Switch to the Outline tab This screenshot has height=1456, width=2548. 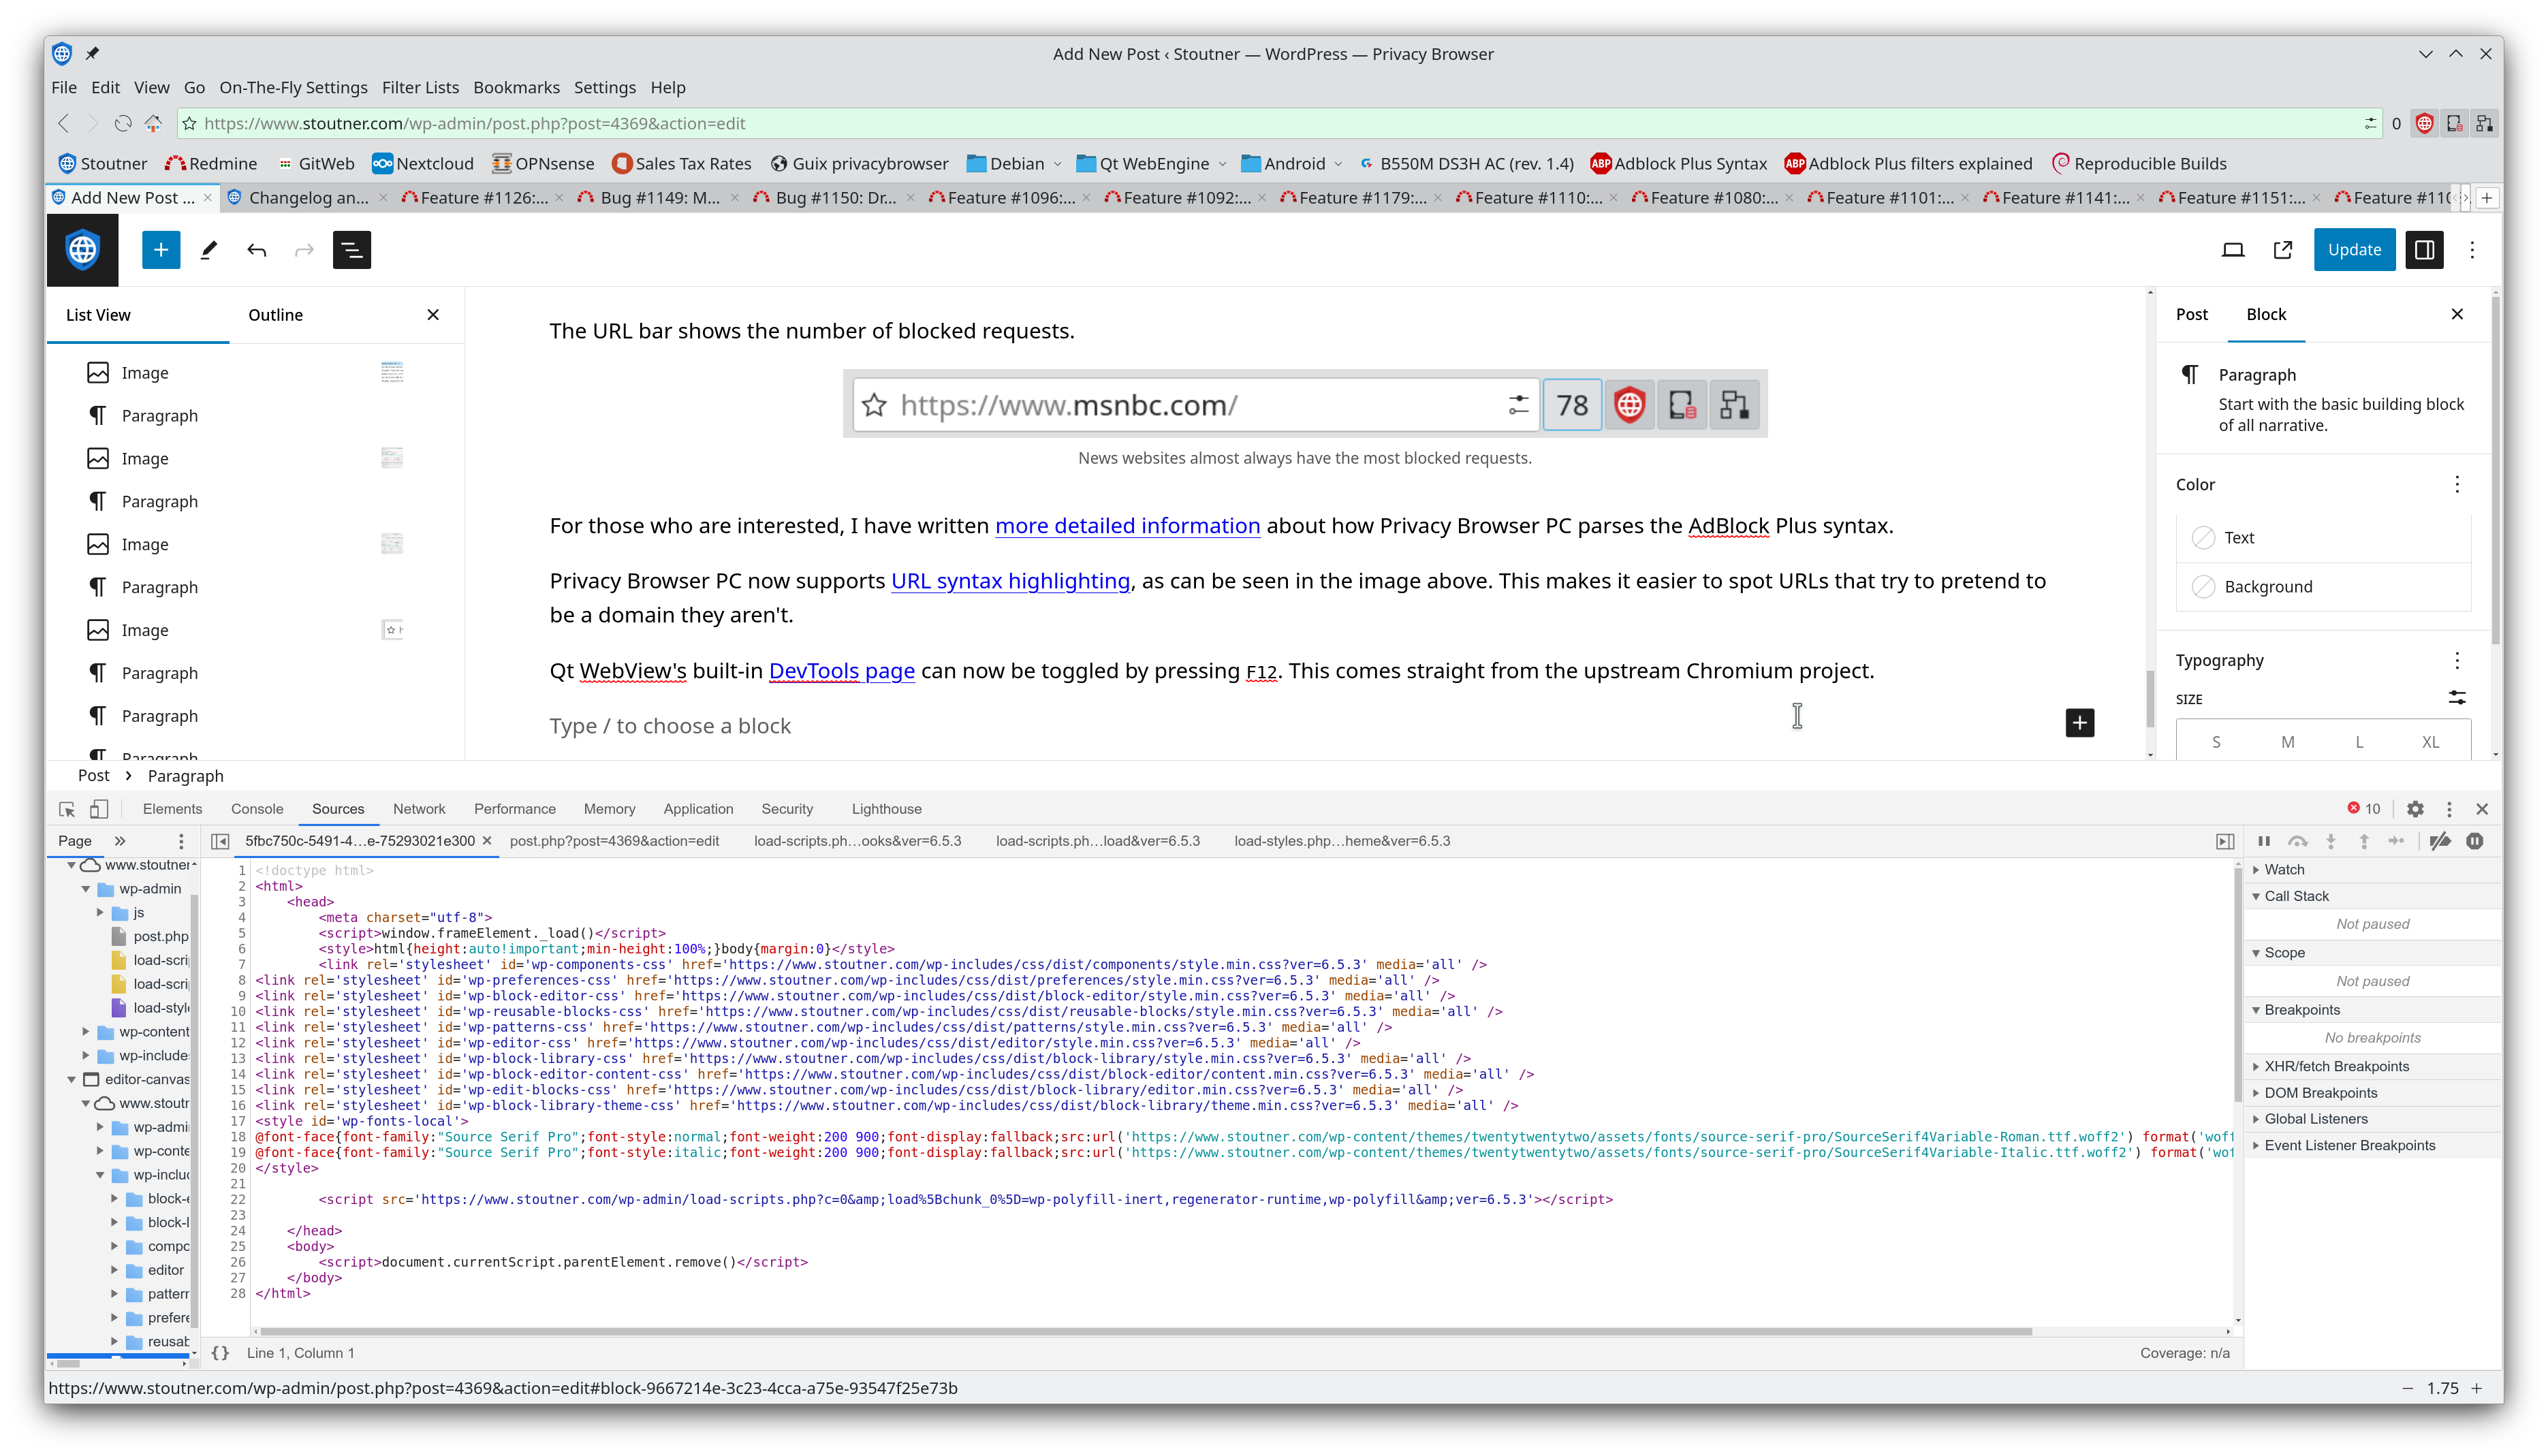coord(275,315)
